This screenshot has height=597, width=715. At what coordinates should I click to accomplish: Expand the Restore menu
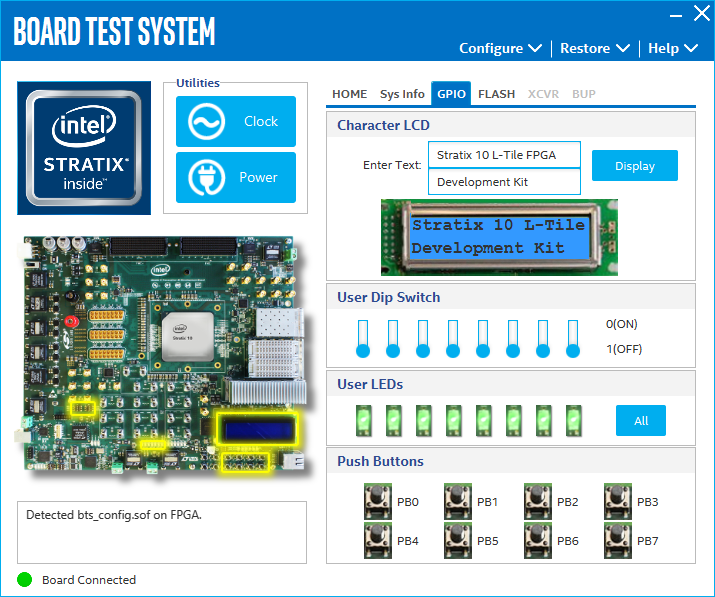[595, 48]
